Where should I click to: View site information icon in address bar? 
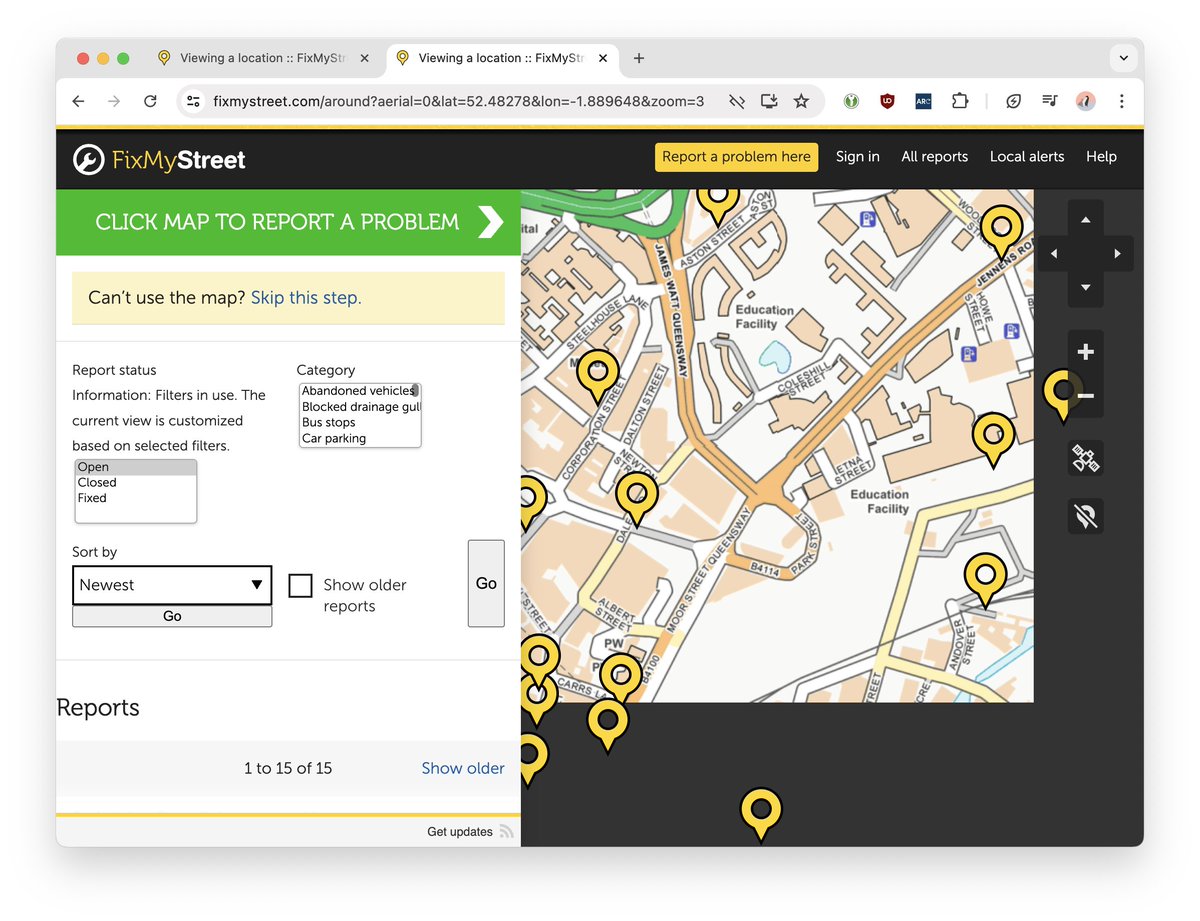194,101
